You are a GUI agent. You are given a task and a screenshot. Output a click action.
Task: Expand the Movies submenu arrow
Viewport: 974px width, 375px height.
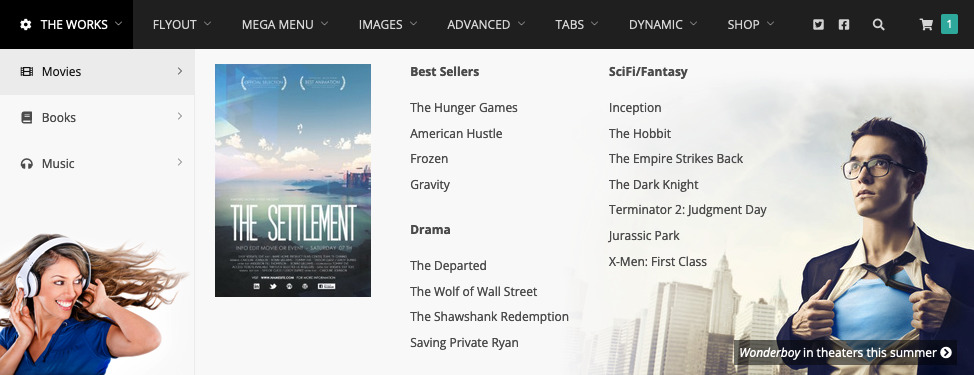[x=180, y=71]
